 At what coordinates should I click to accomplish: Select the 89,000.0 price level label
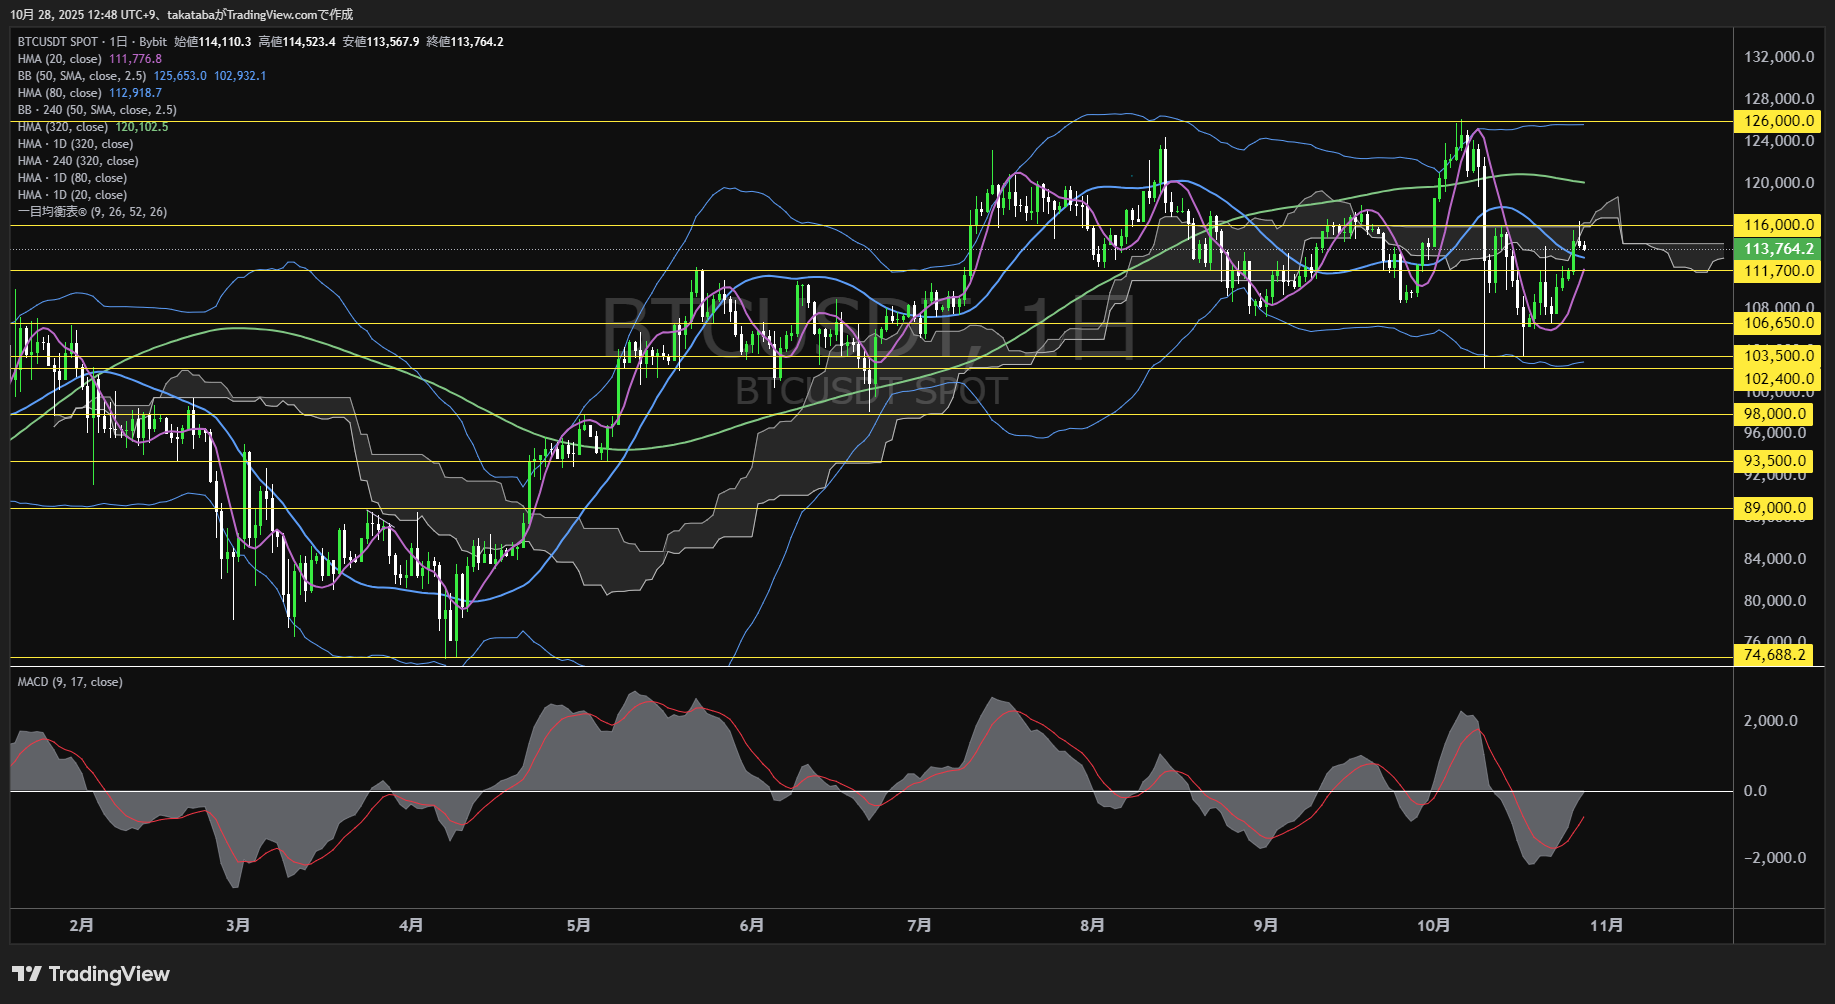[1775, 508]
